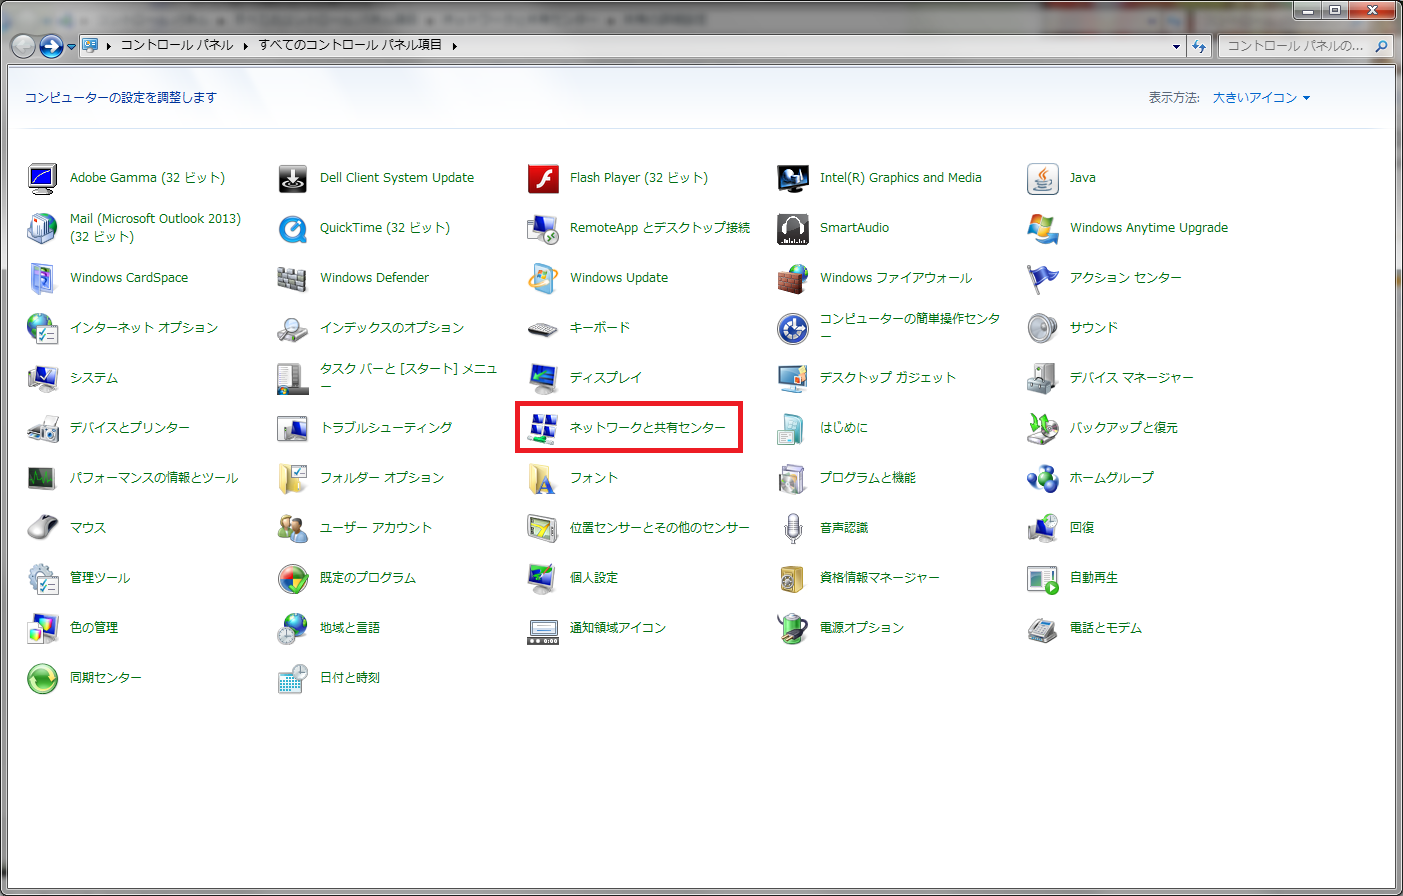The image size is (1403, 896).
Task: Open the 音声認識 microphone icon
Action: [x=793, y=529]
